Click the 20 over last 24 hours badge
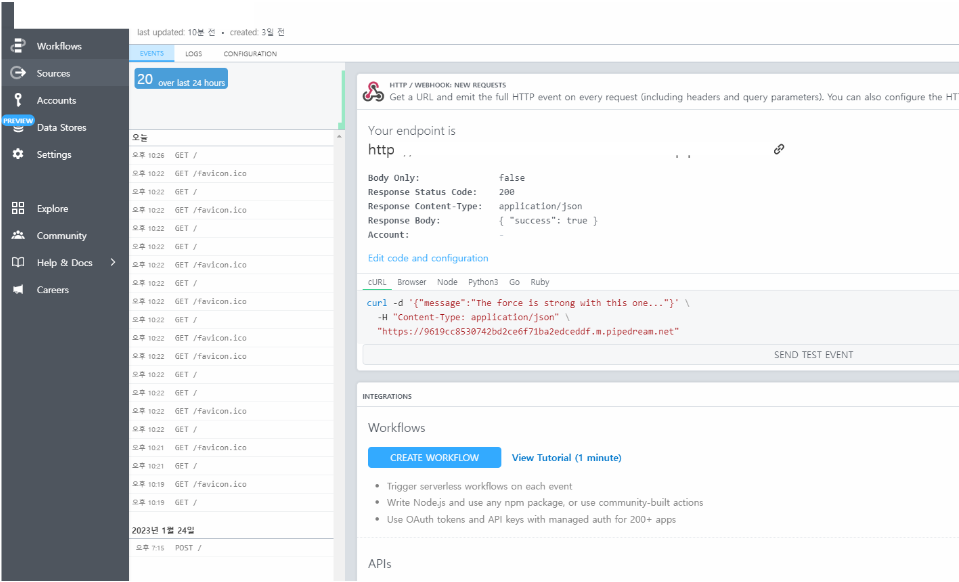 [x=181, y=79]
